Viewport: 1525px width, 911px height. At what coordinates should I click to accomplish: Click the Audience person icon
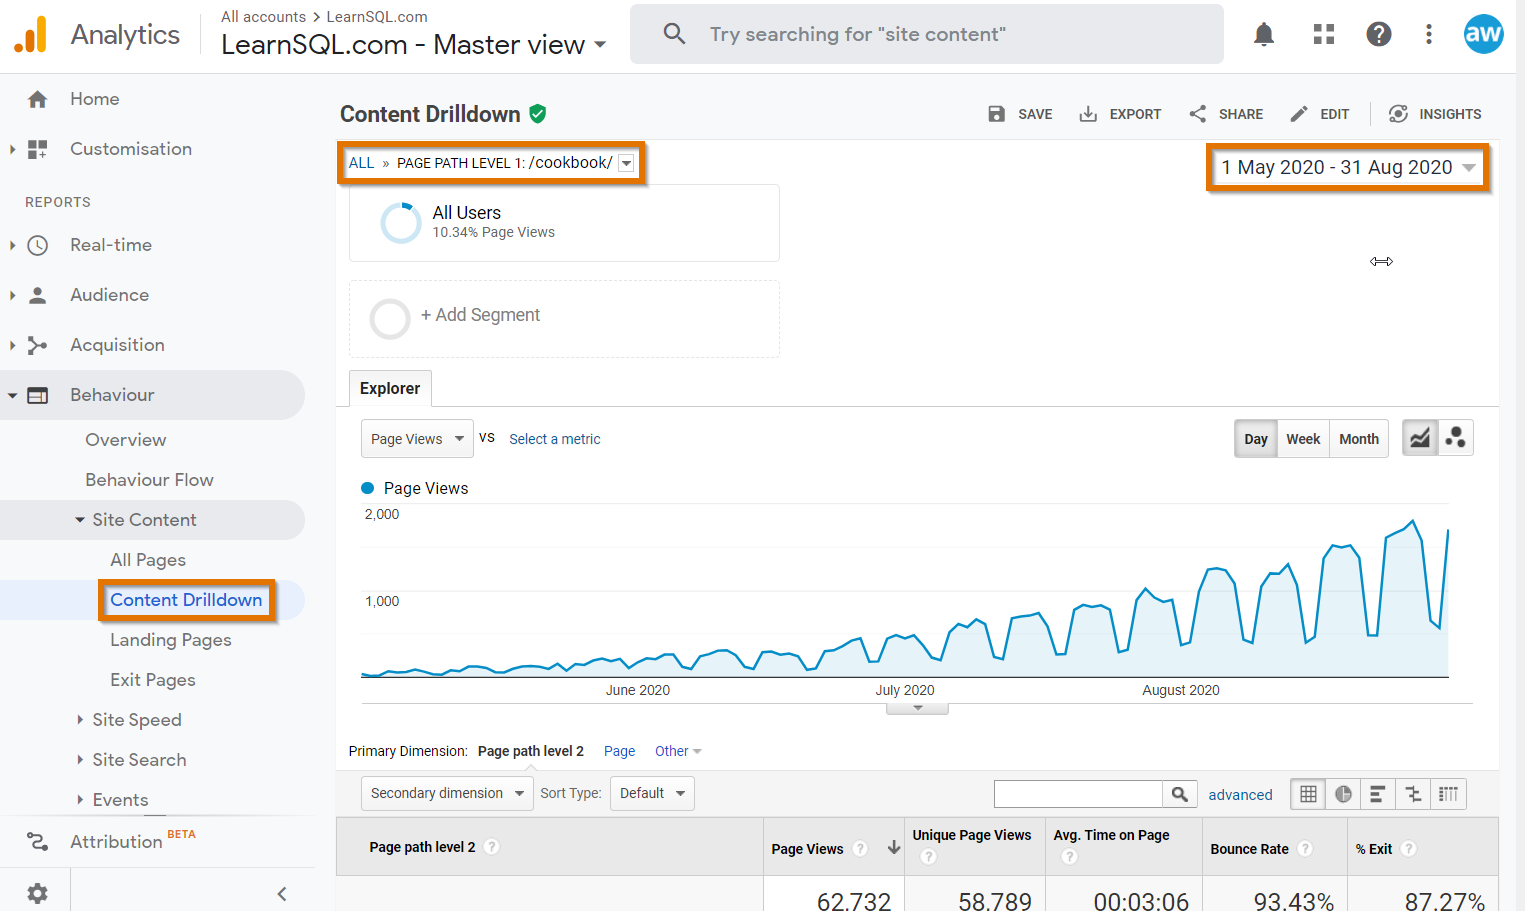[x=38, y=295]
